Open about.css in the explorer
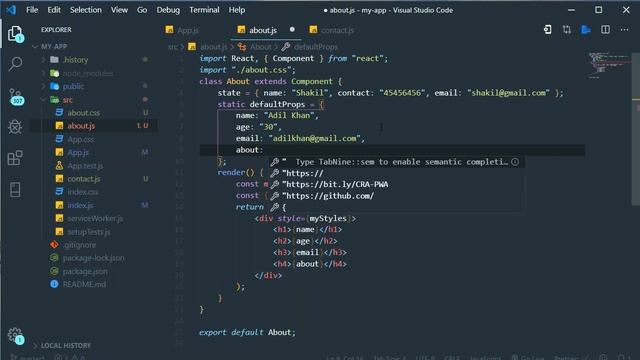This screenshot has width=640, height=360. coord(94,113)
